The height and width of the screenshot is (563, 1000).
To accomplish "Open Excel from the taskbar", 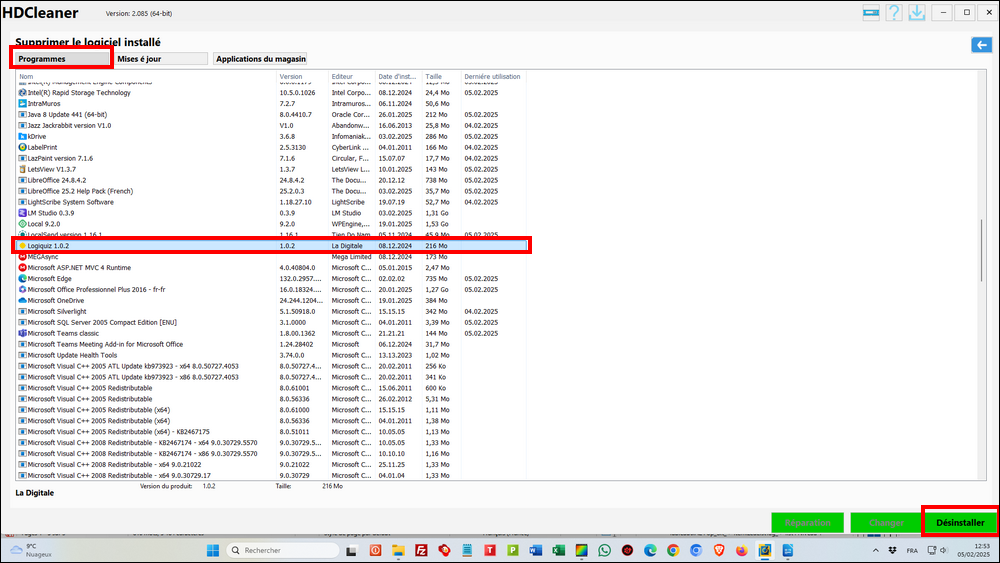I will tap(559, 550).
